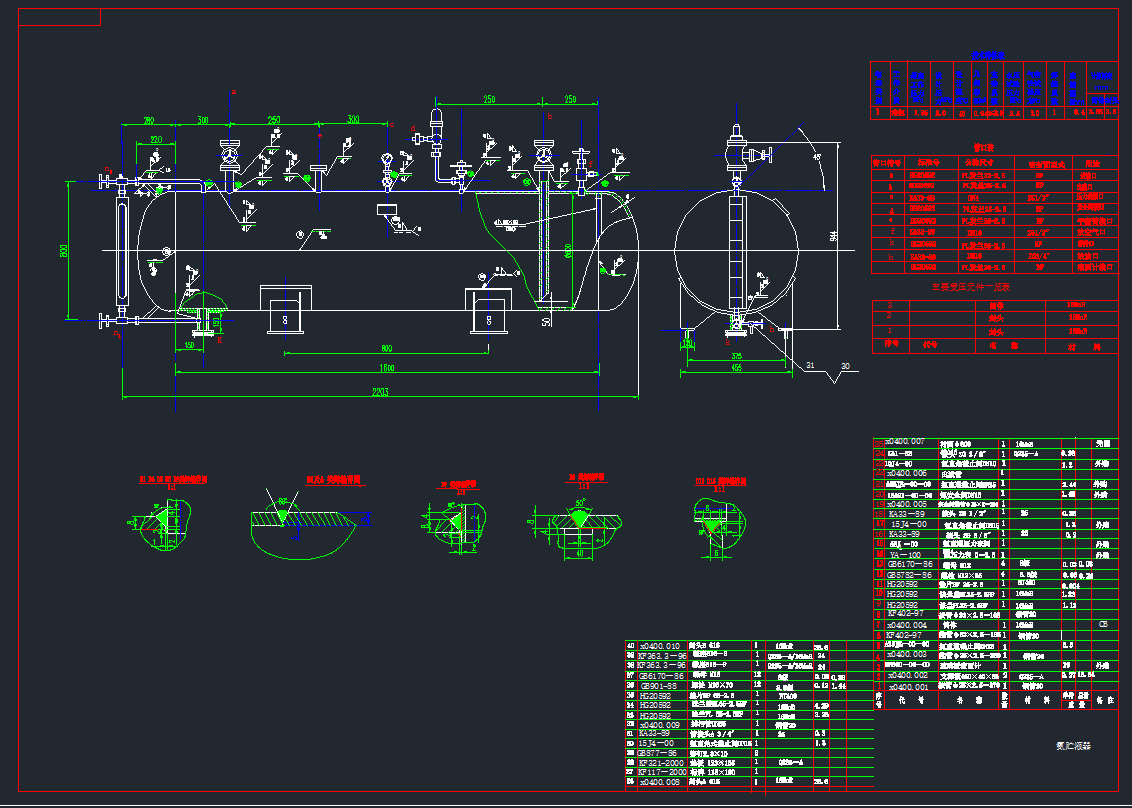Select the circular tank end view outline
The image size is (1132, 808).
pyautogui.click(x=737, y=249)
